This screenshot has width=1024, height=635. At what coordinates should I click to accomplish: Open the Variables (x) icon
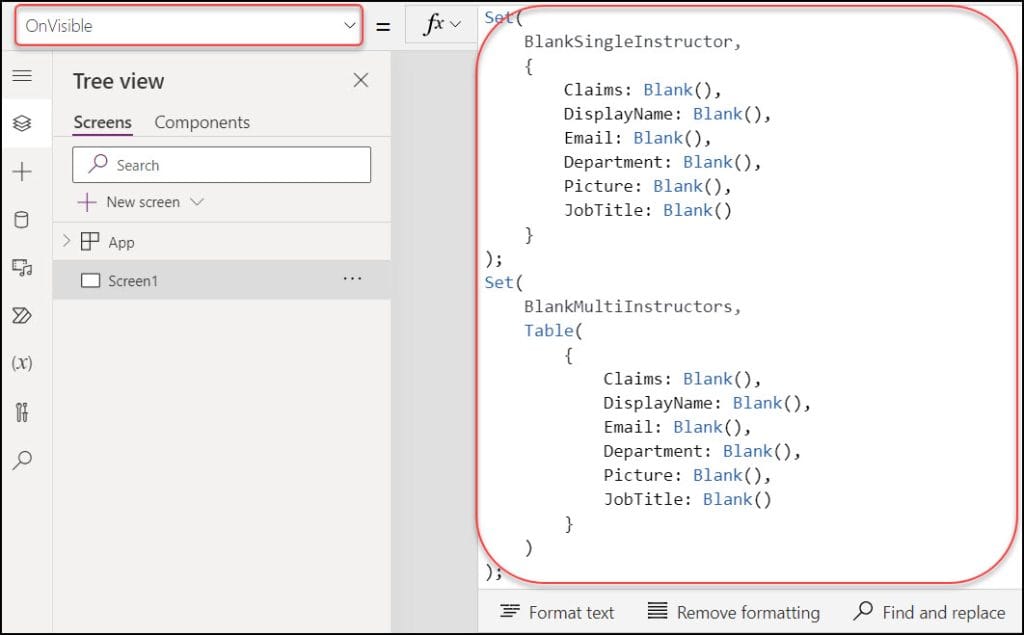tap(22, 363)
